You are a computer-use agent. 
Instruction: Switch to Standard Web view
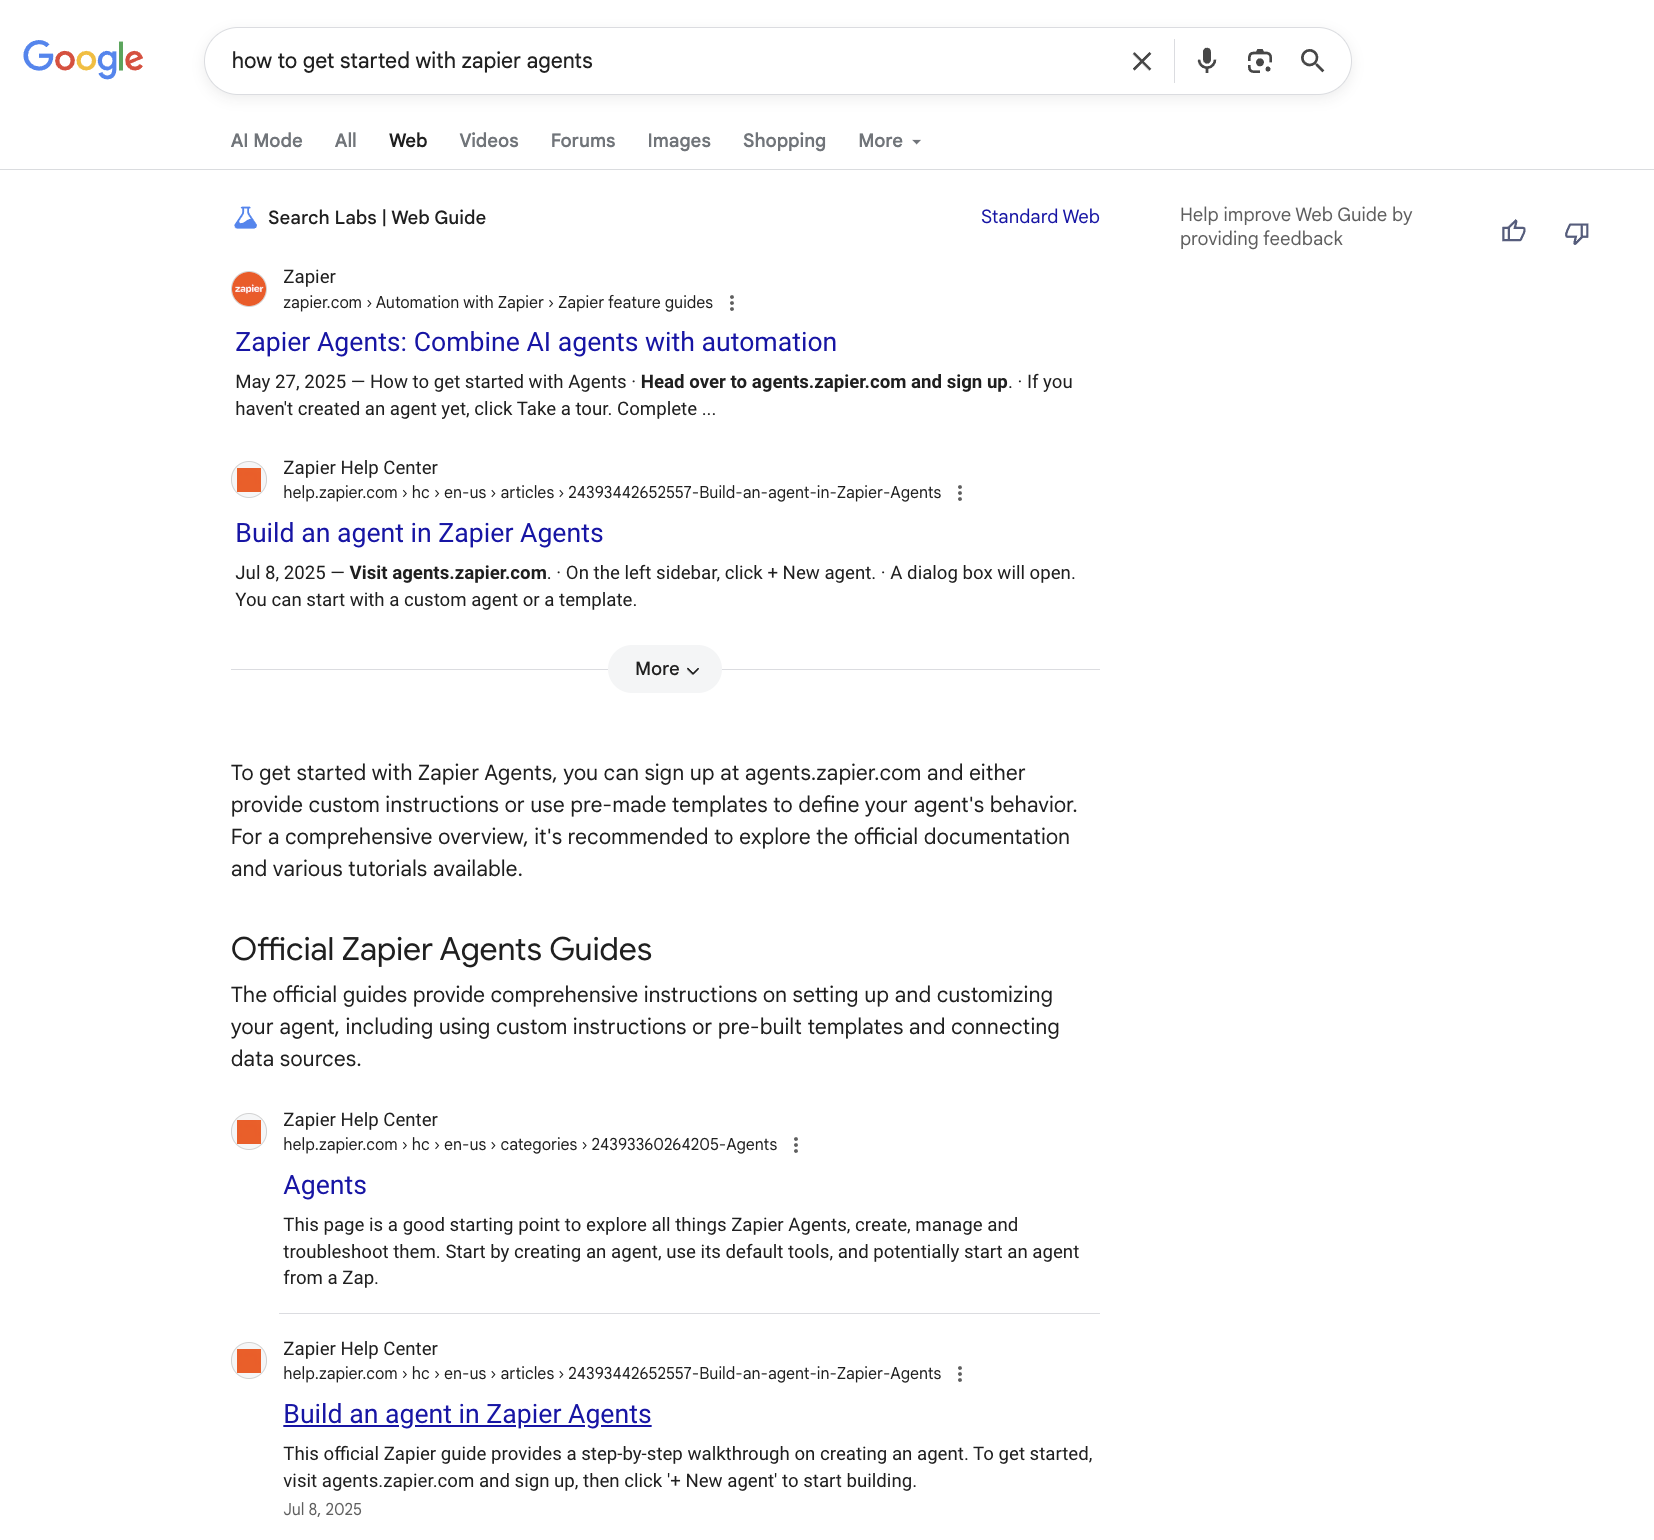click(1040, 217)
